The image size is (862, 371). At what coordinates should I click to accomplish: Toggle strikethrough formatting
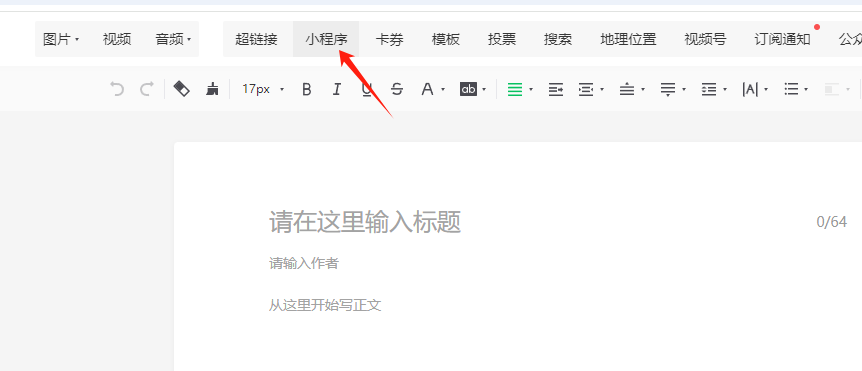click(397, 89)
